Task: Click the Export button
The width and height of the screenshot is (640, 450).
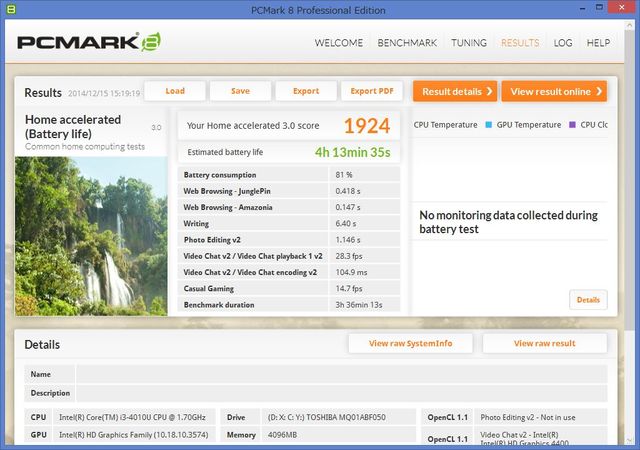Action: point(306,91)
